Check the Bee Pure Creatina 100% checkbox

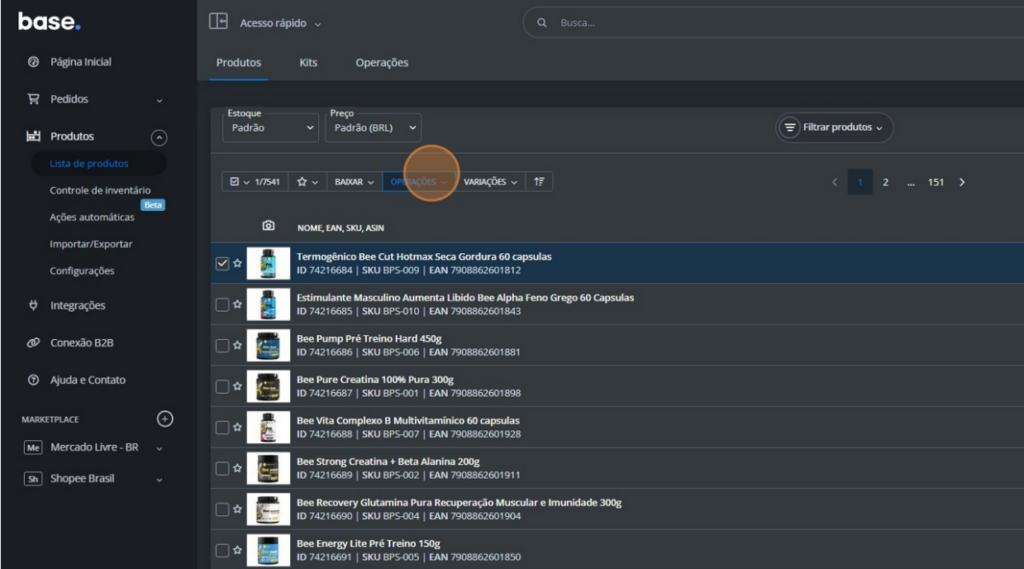click(x=222, y=387)
